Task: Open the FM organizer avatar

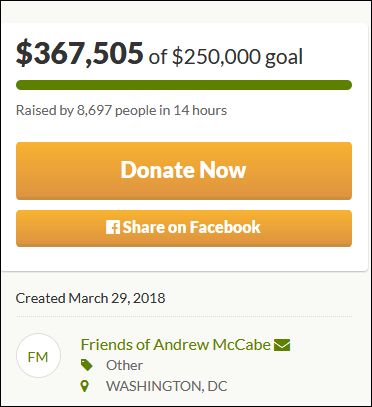Action: [38, 356]
